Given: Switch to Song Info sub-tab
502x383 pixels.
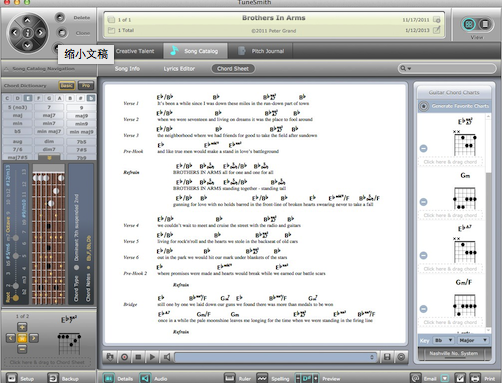Looking at the screenshot, I should (x=127, y=69).
